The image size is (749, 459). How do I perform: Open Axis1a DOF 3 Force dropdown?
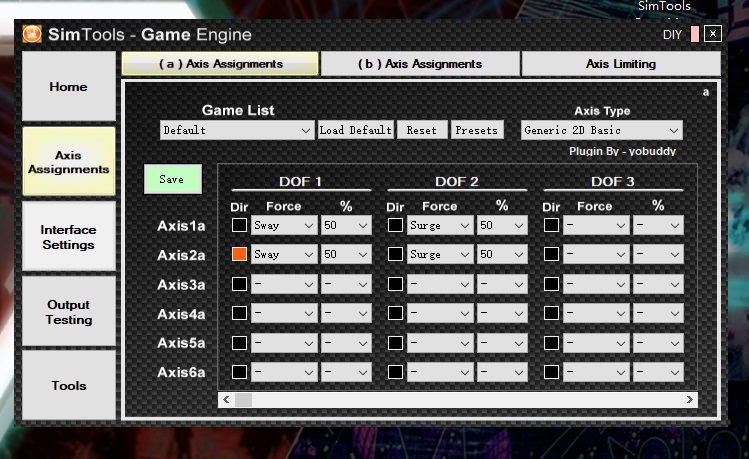596,225
